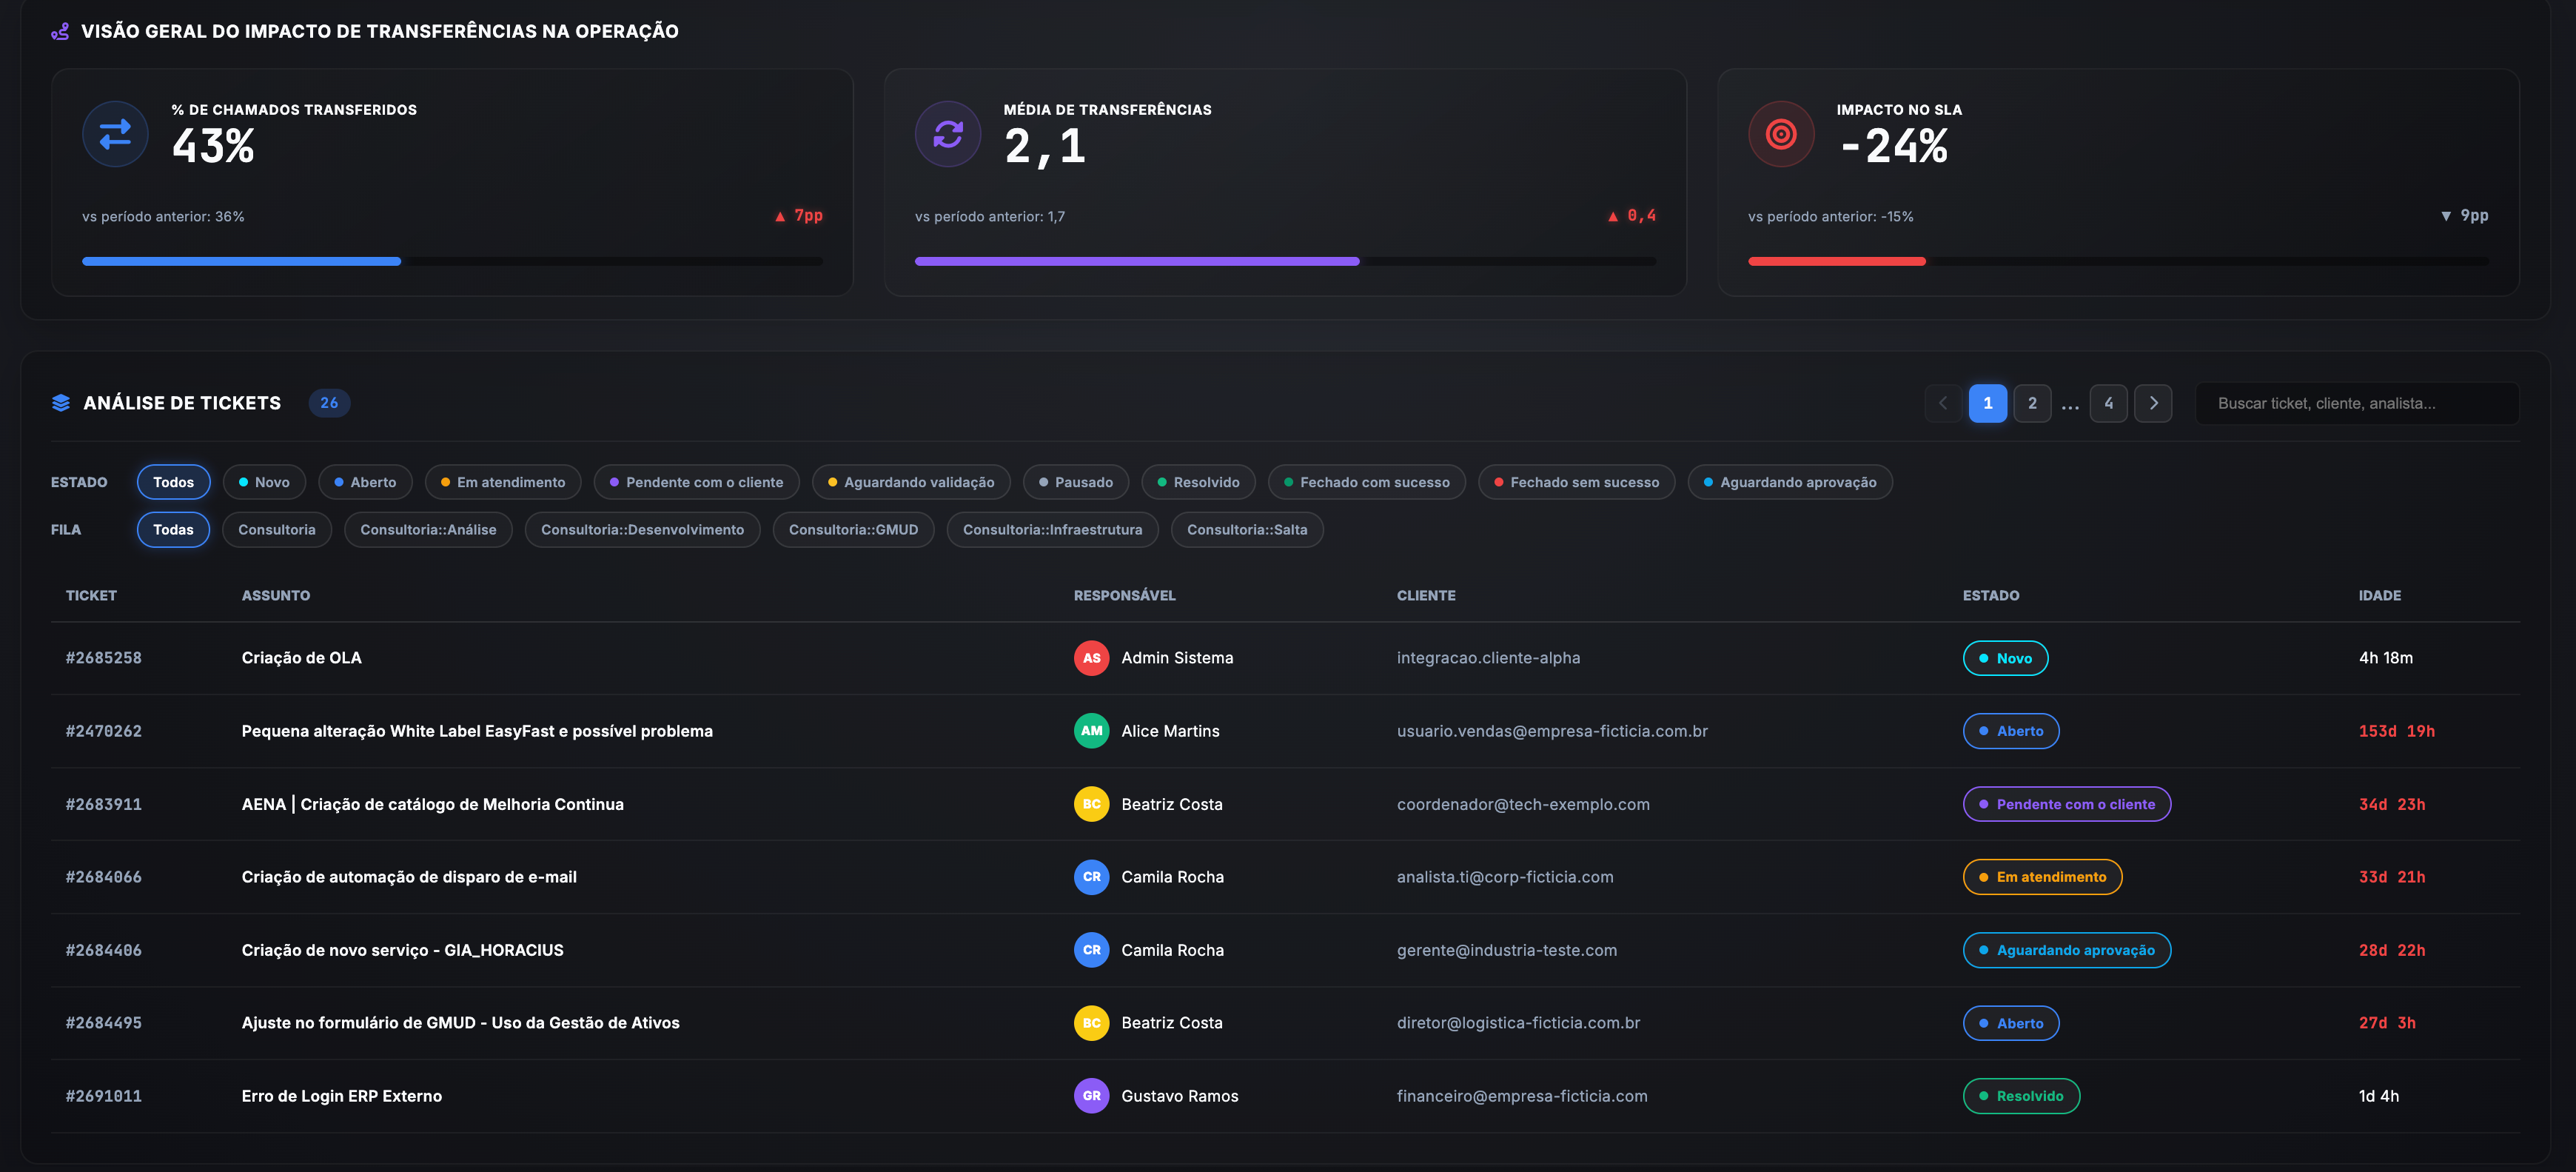The height and width of the screenshot is (1172, 2576).
Task: Click the red up-triangle 7pp indicator
Action: coord(798,216)
